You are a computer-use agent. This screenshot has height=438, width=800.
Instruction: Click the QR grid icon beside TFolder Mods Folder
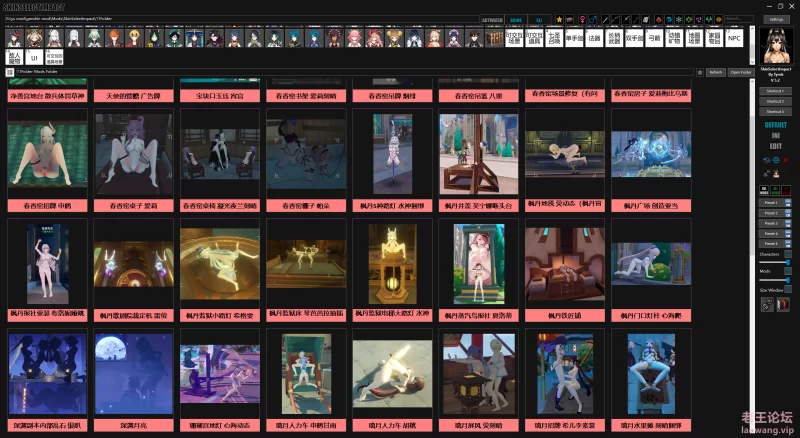point(10,72)
